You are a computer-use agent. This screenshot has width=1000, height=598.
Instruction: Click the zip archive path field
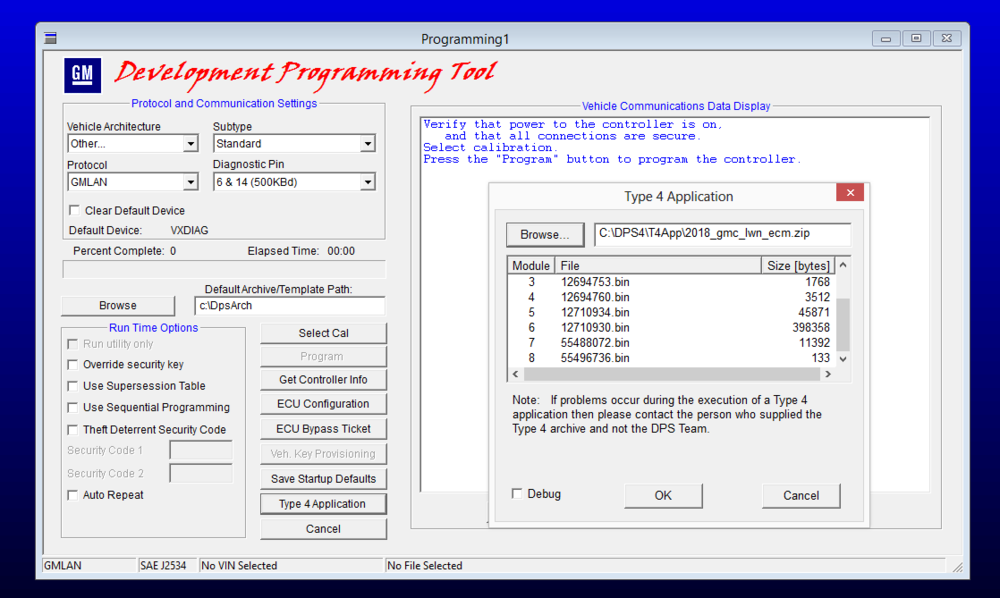point(722,233)
